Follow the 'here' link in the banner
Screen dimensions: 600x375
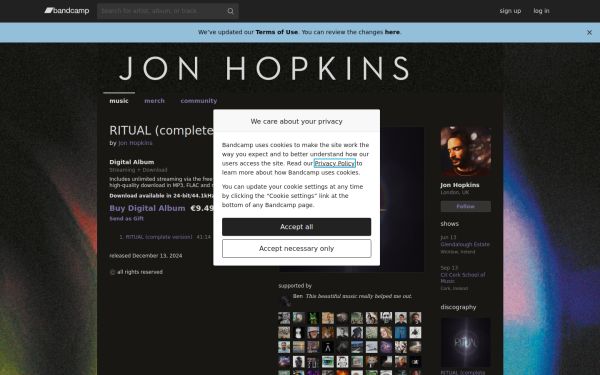[392, 32]
